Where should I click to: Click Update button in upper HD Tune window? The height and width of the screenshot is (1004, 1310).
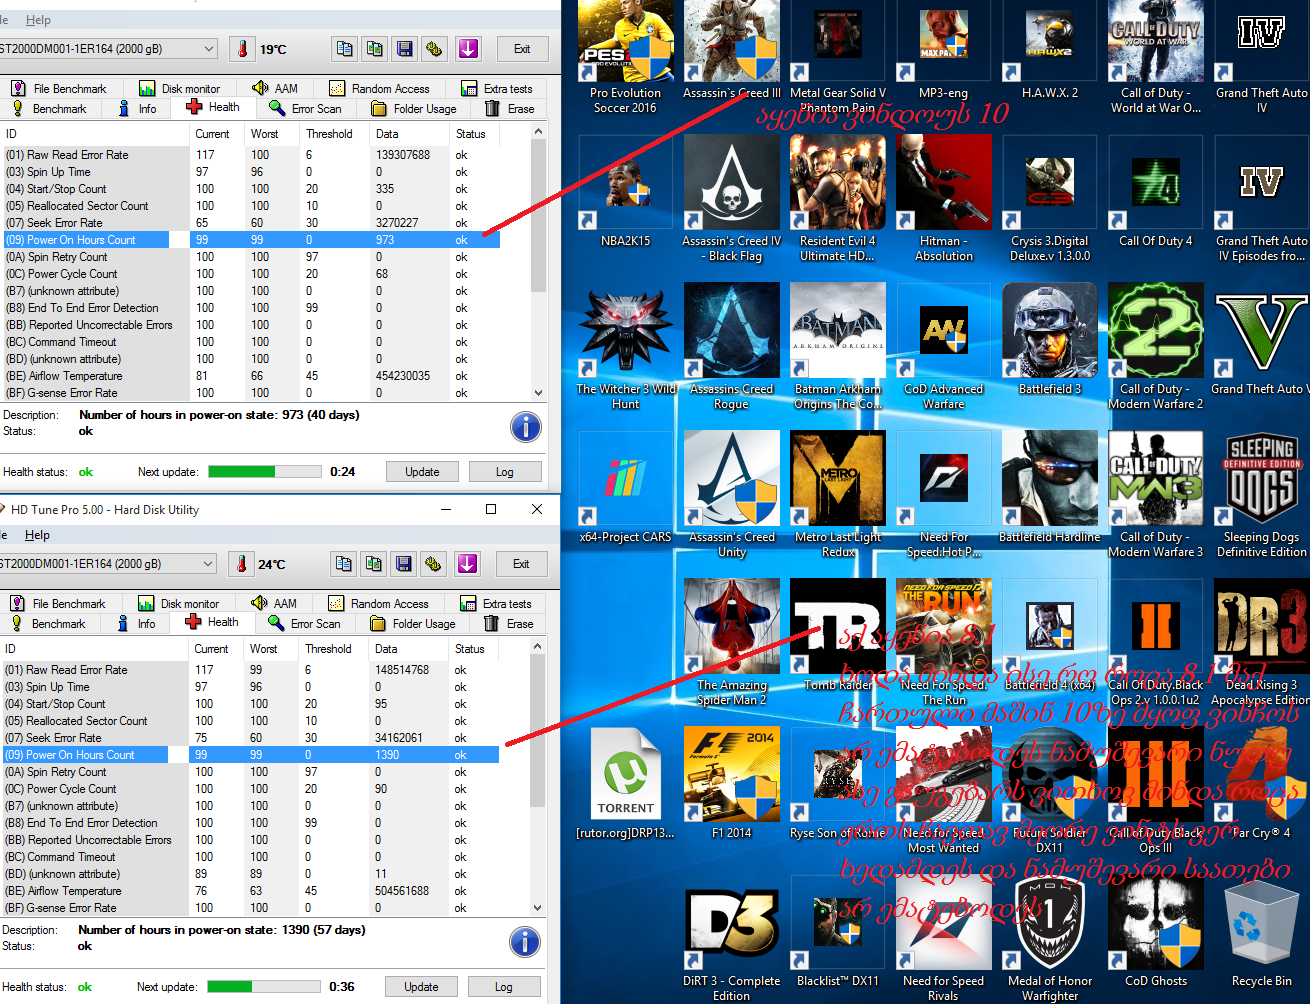tap(422, 472)
